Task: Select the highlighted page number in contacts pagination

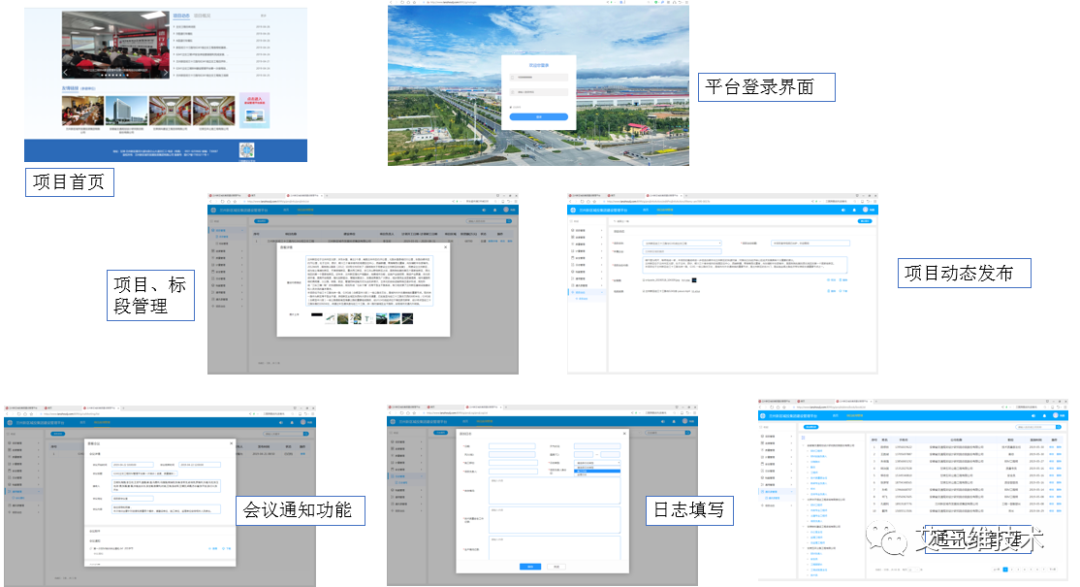Action: [x=1006, y=570]
